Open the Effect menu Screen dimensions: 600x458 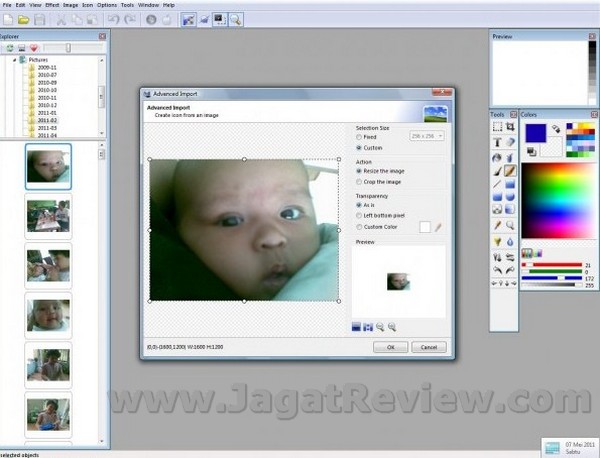(50, 5)
